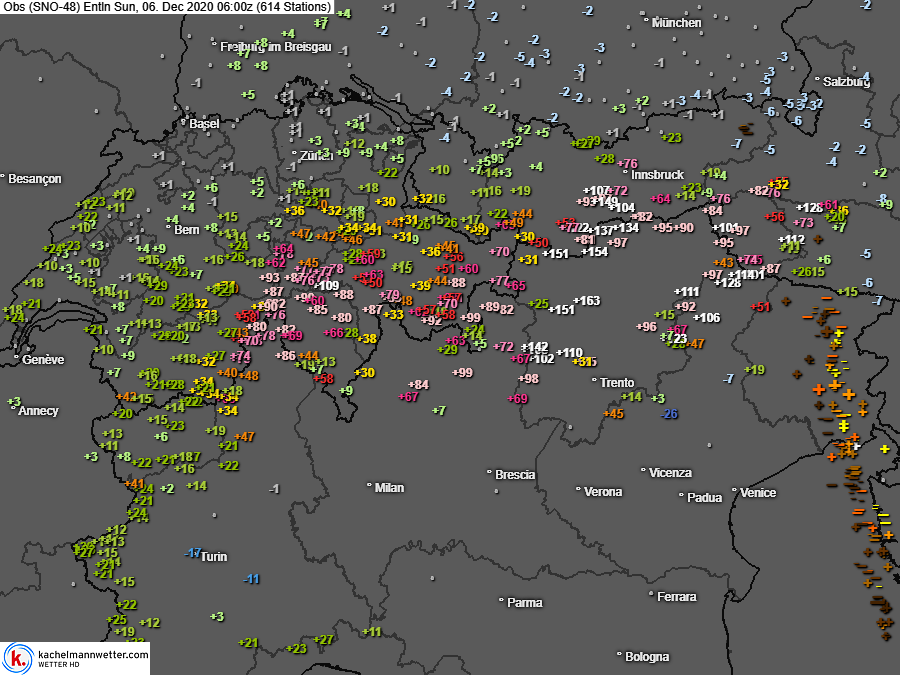Click the Trento city label

tap(617, 382)
